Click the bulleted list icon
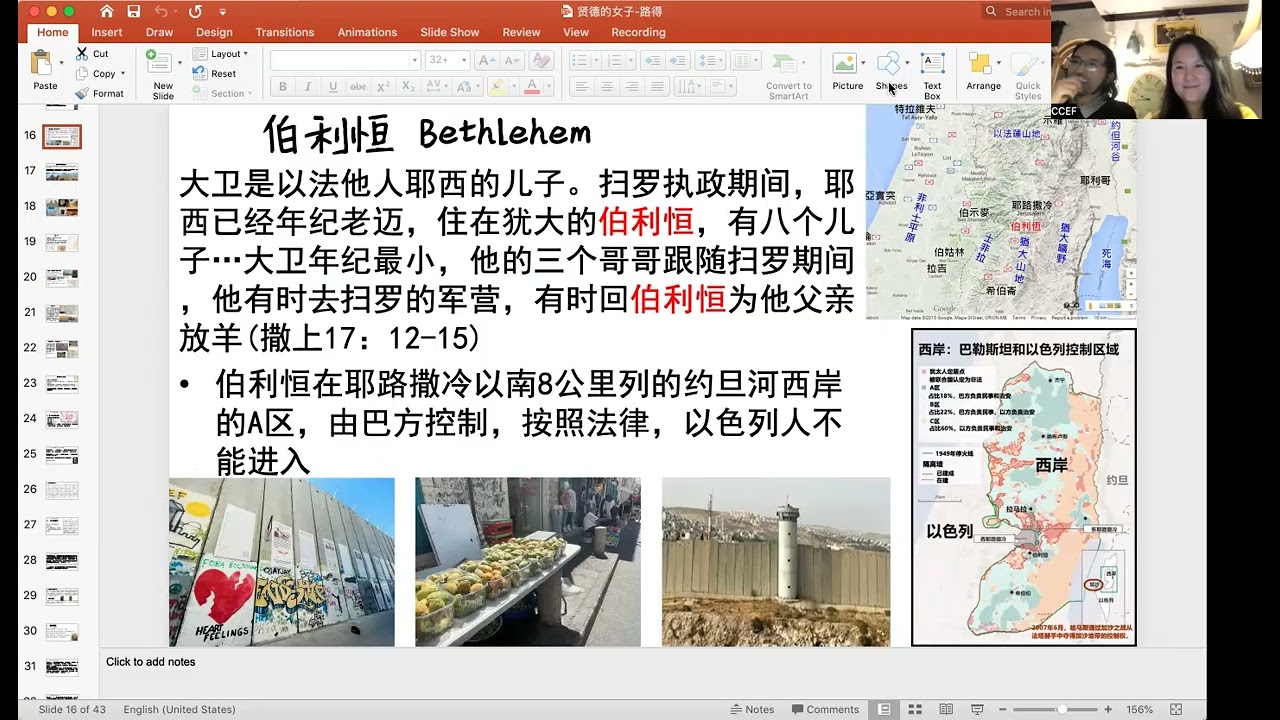 pyautogui.click(x=579, y=60)
